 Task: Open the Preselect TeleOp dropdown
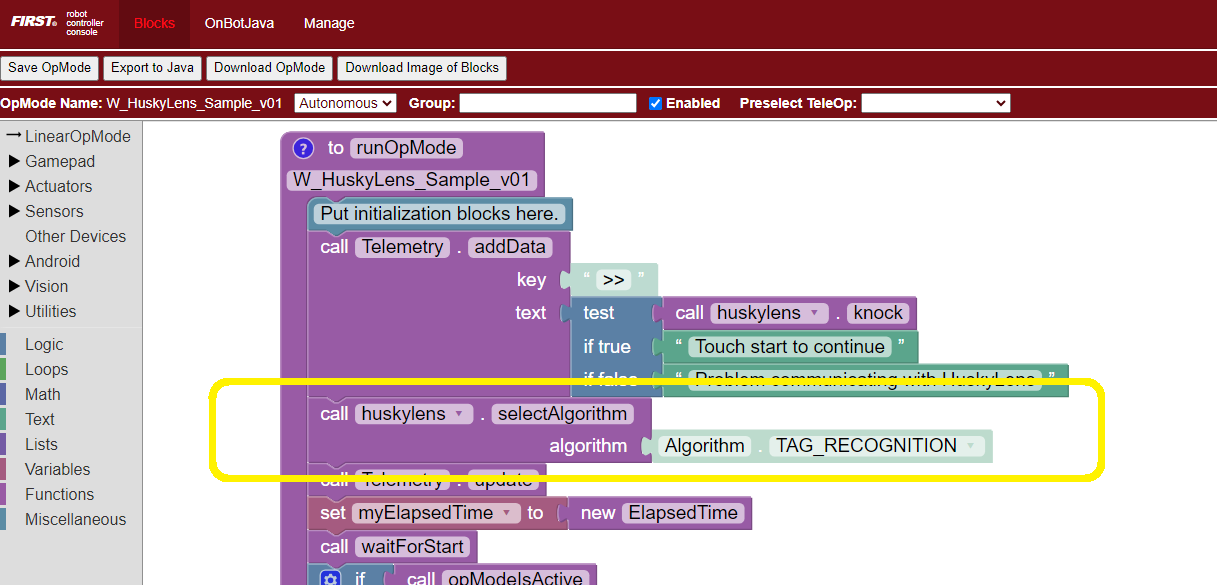coord(935,103)
